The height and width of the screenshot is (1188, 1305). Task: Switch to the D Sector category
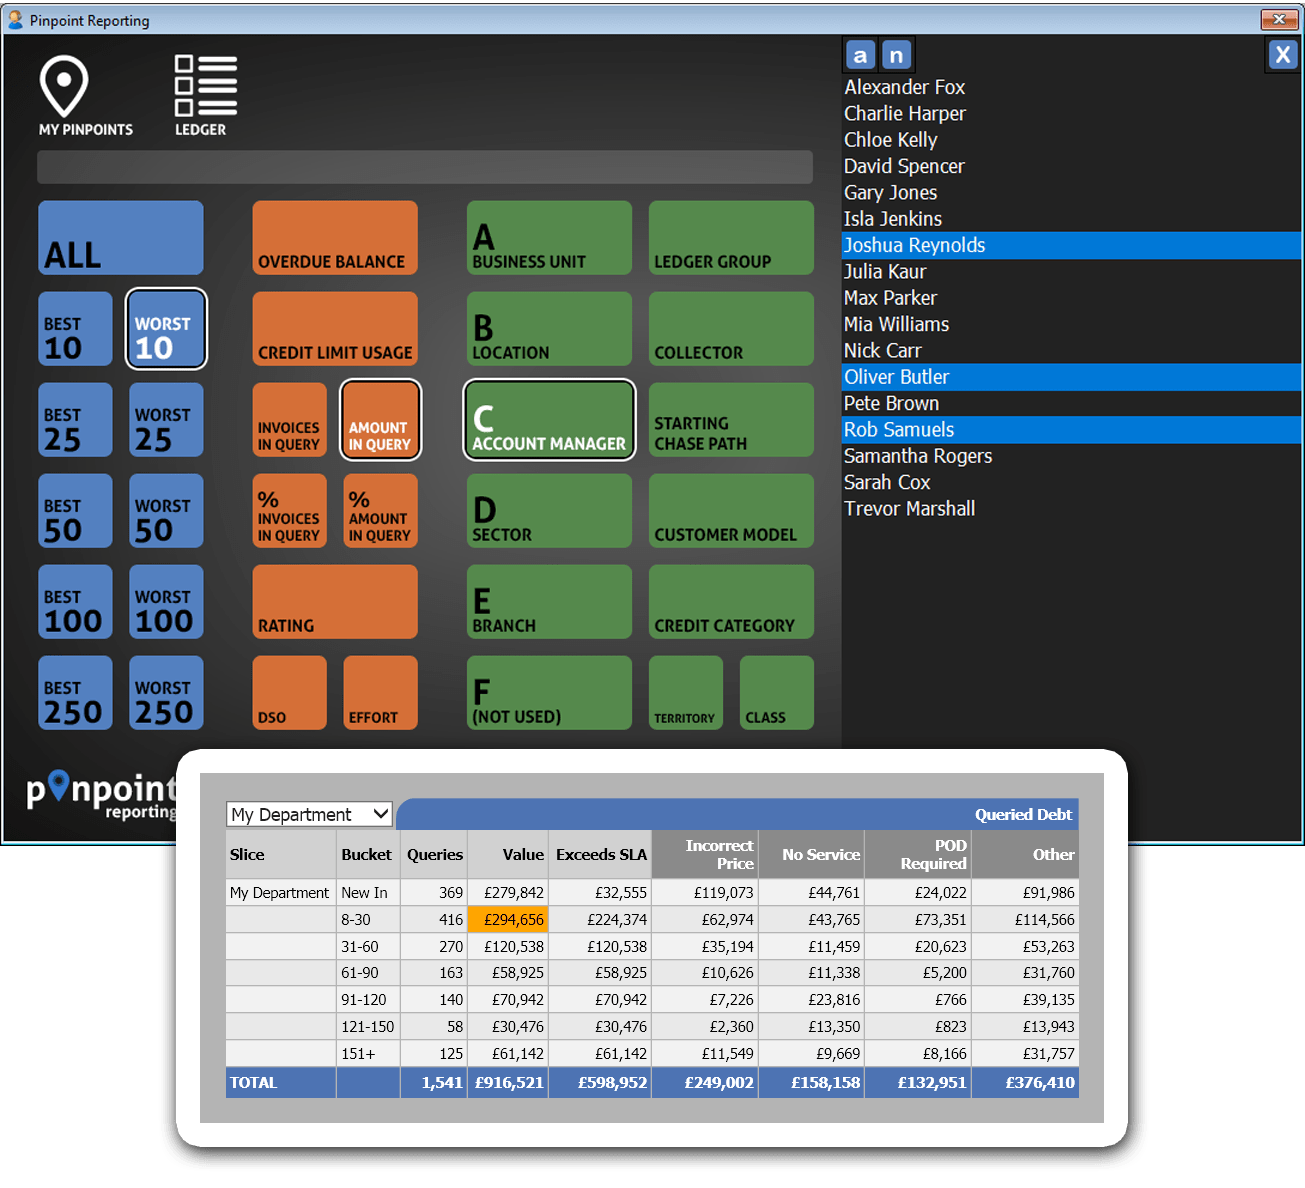coord(548,511)
